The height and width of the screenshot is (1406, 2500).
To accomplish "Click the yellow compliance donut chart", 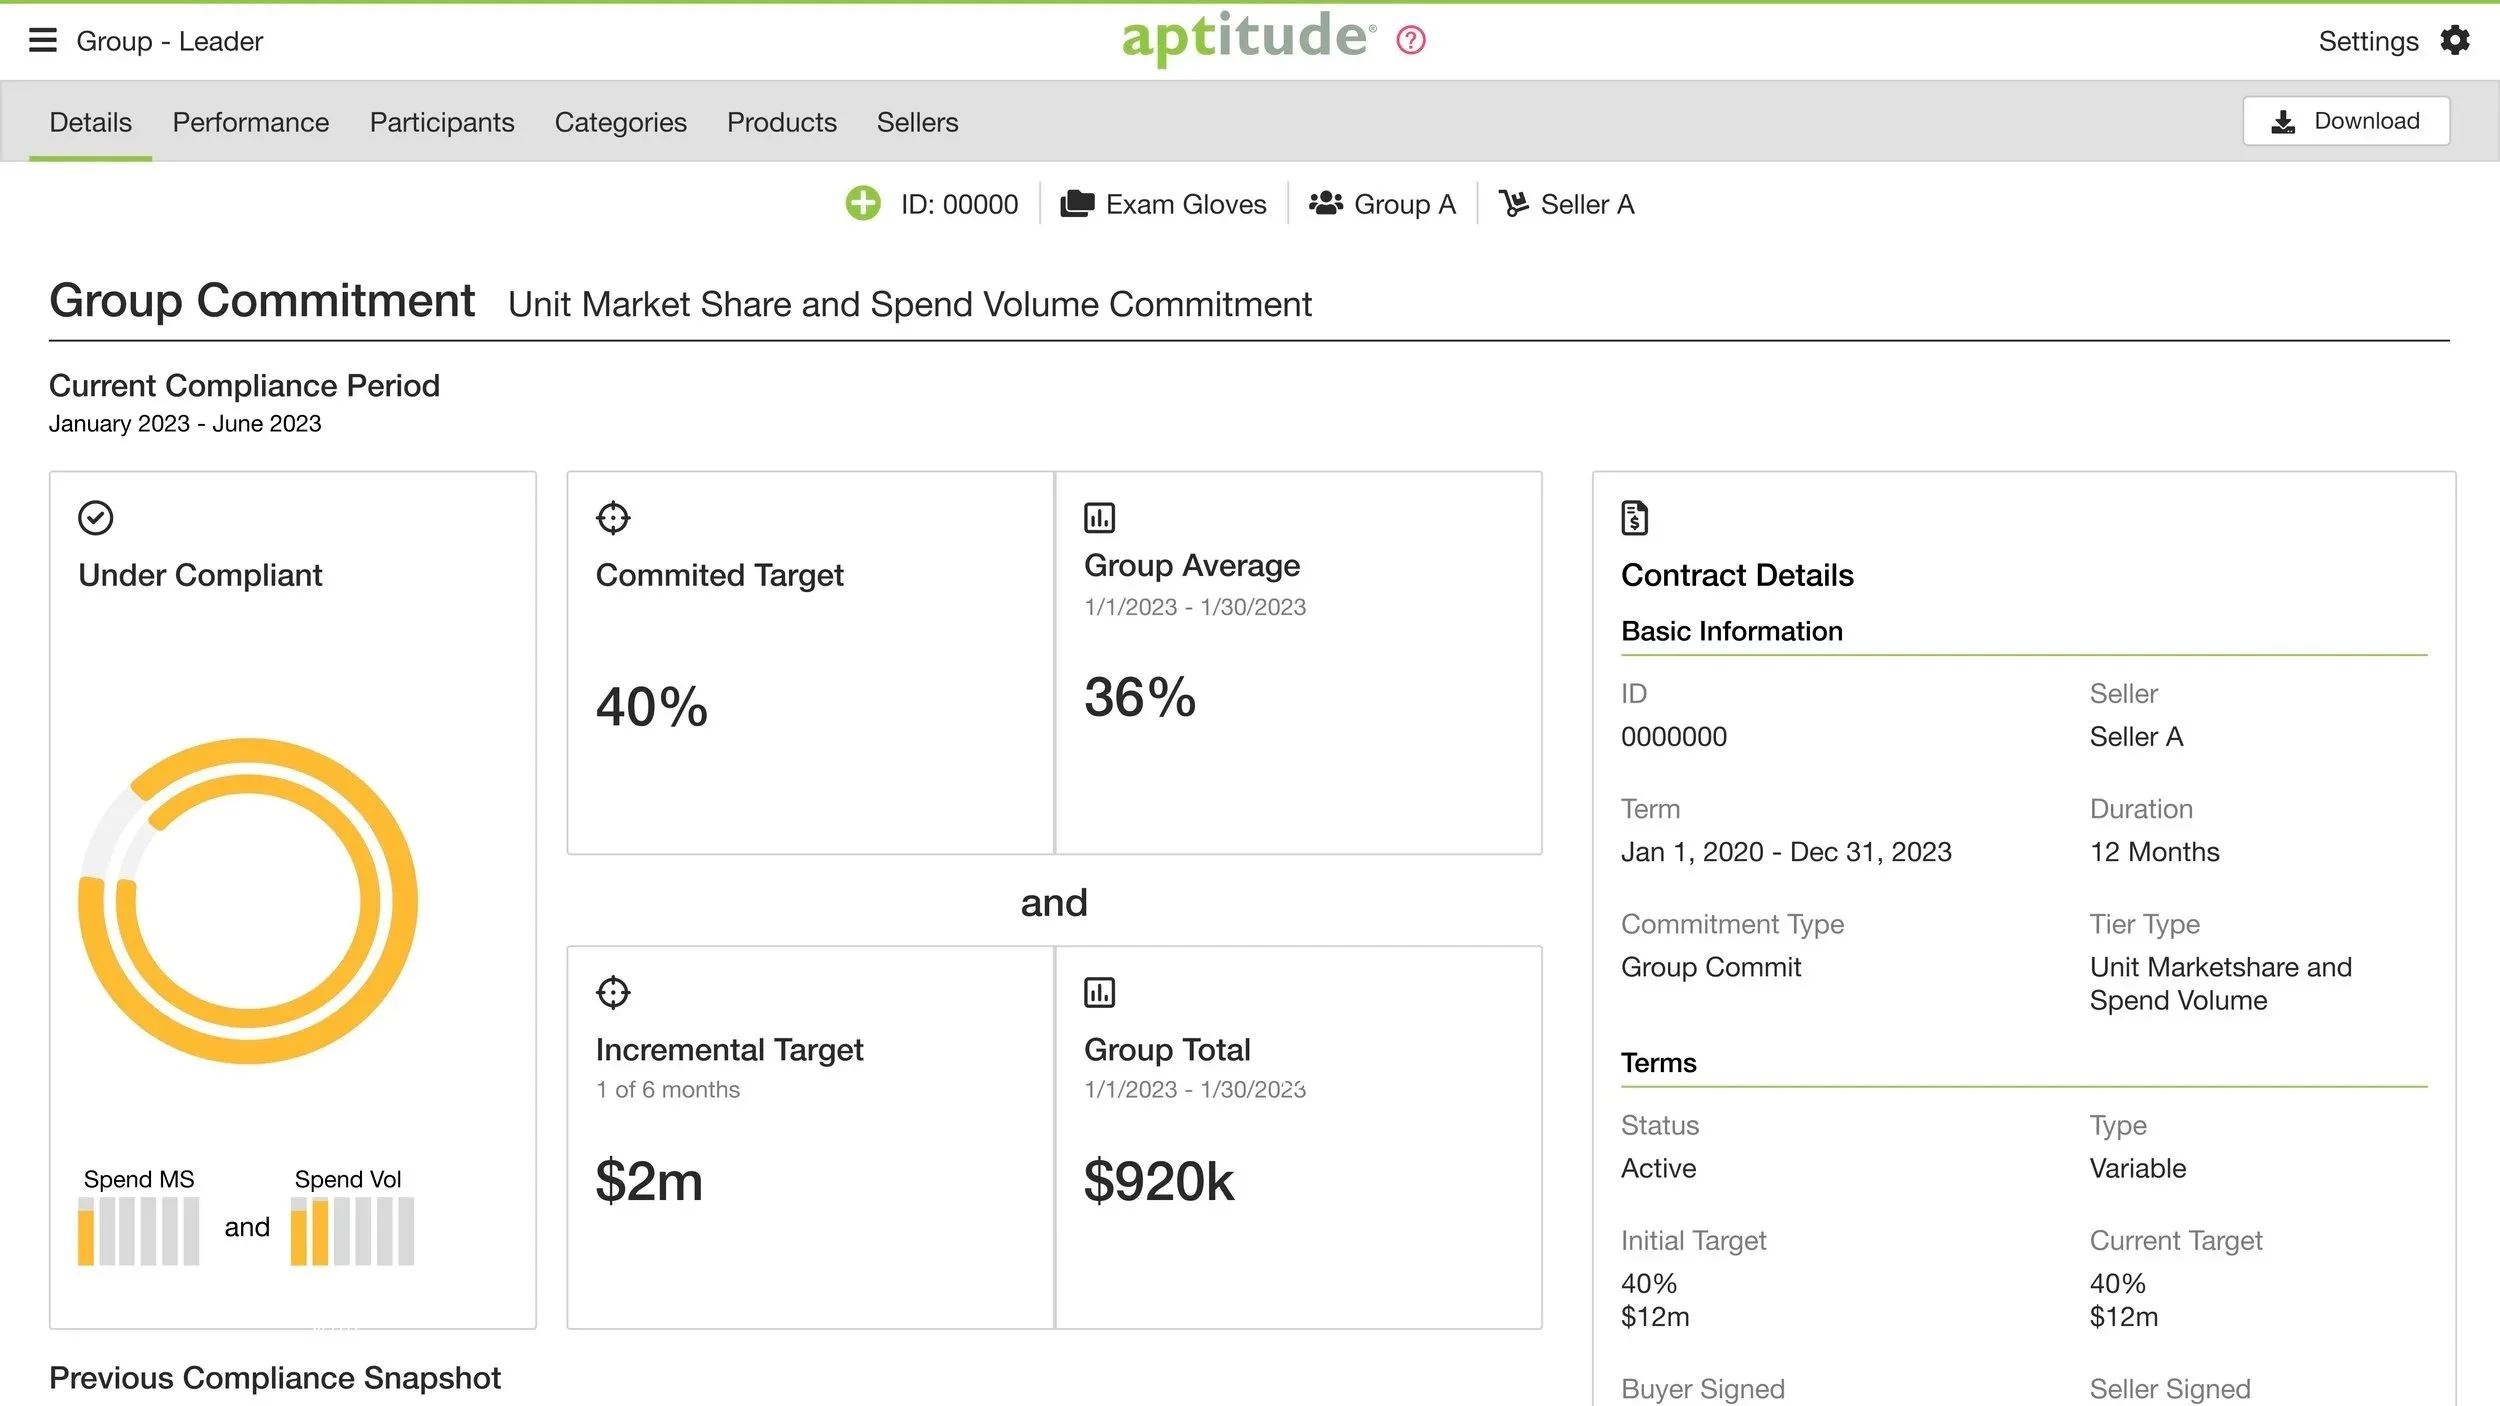I will (x=248, y=900).
